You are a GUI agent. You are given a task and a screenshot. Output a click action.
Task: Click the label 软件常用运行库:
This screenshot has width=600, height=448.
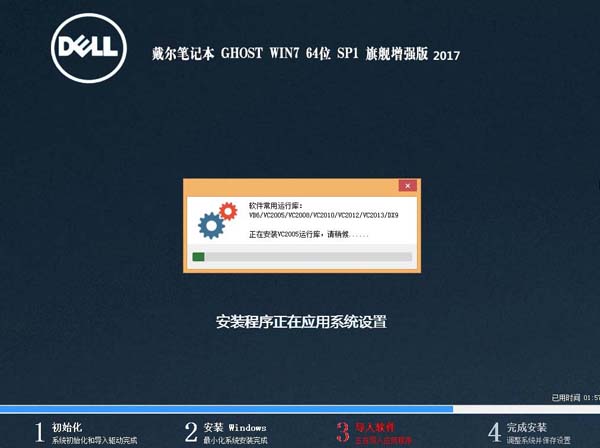(276, 206)
